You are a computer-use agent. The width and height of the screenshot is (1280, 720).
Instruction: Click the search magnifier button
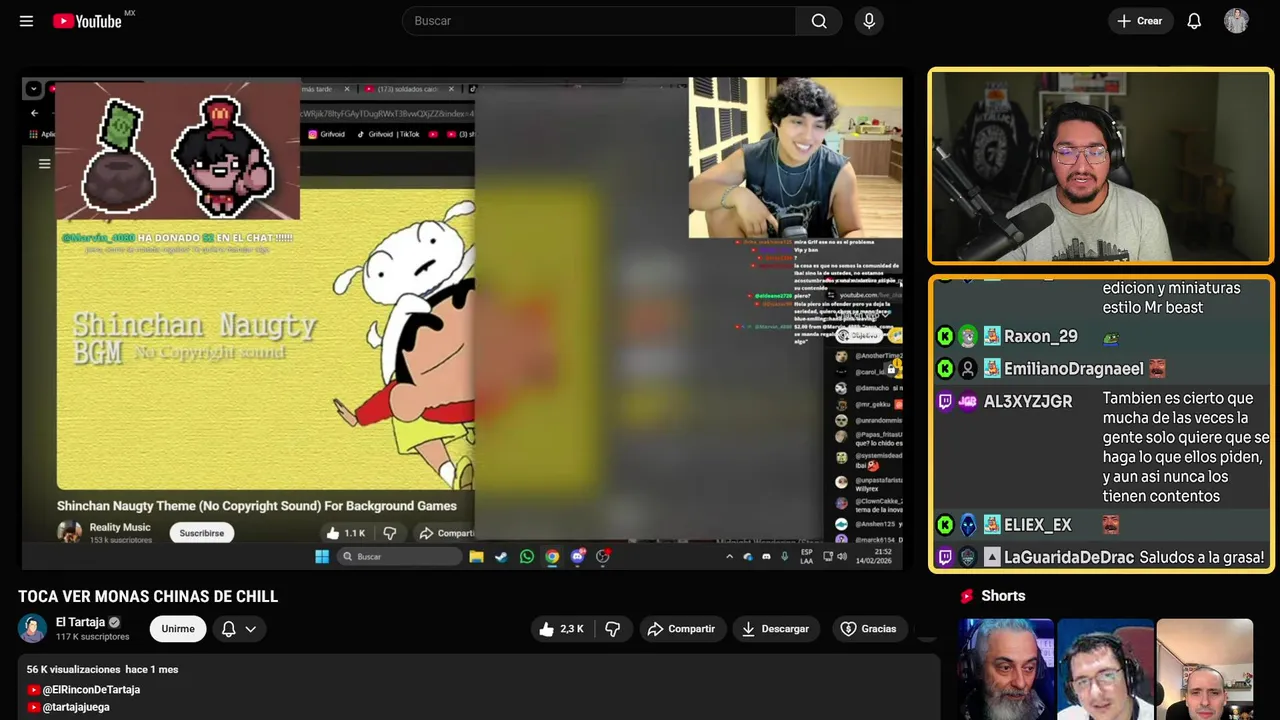pyautogui.click(x=819, y=21)
